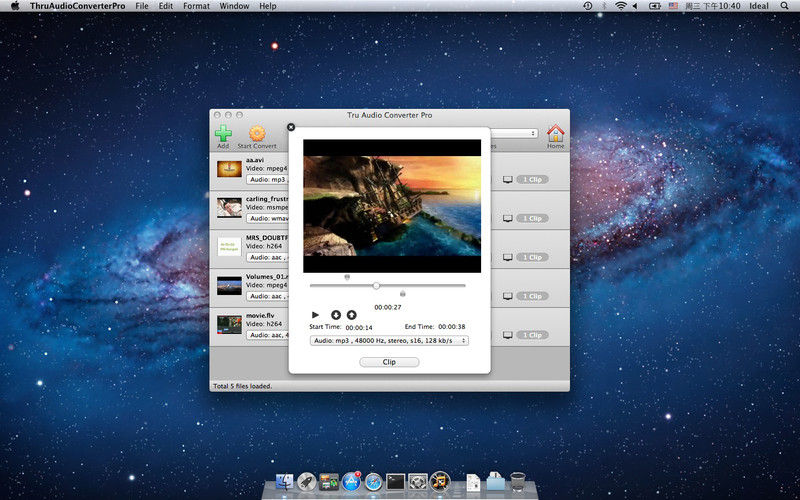
Task: Open Terminal from the Dock
Action: [396, 482]
